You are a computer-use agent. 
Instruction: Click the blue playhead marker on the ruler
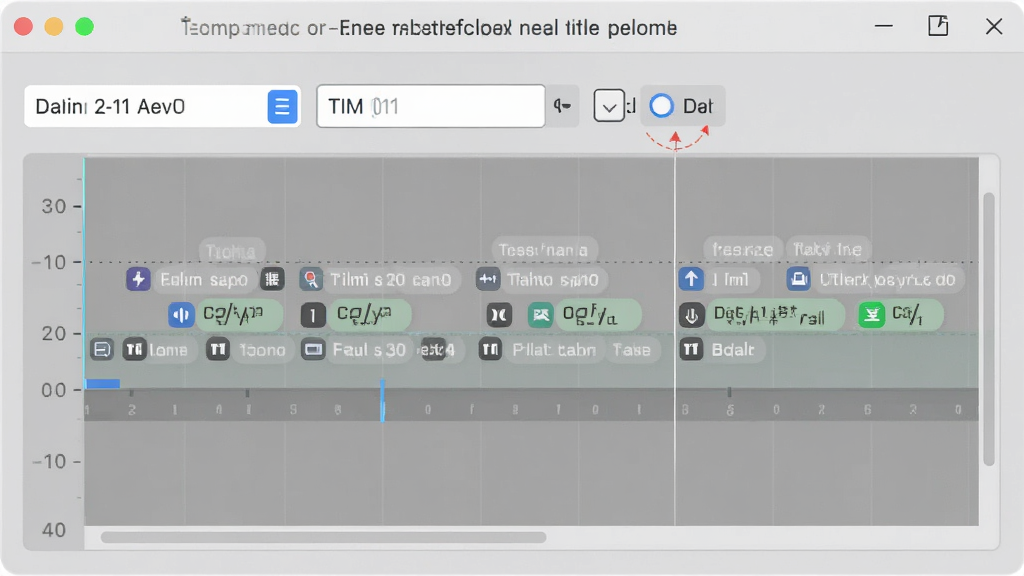(x=382, y=400)
